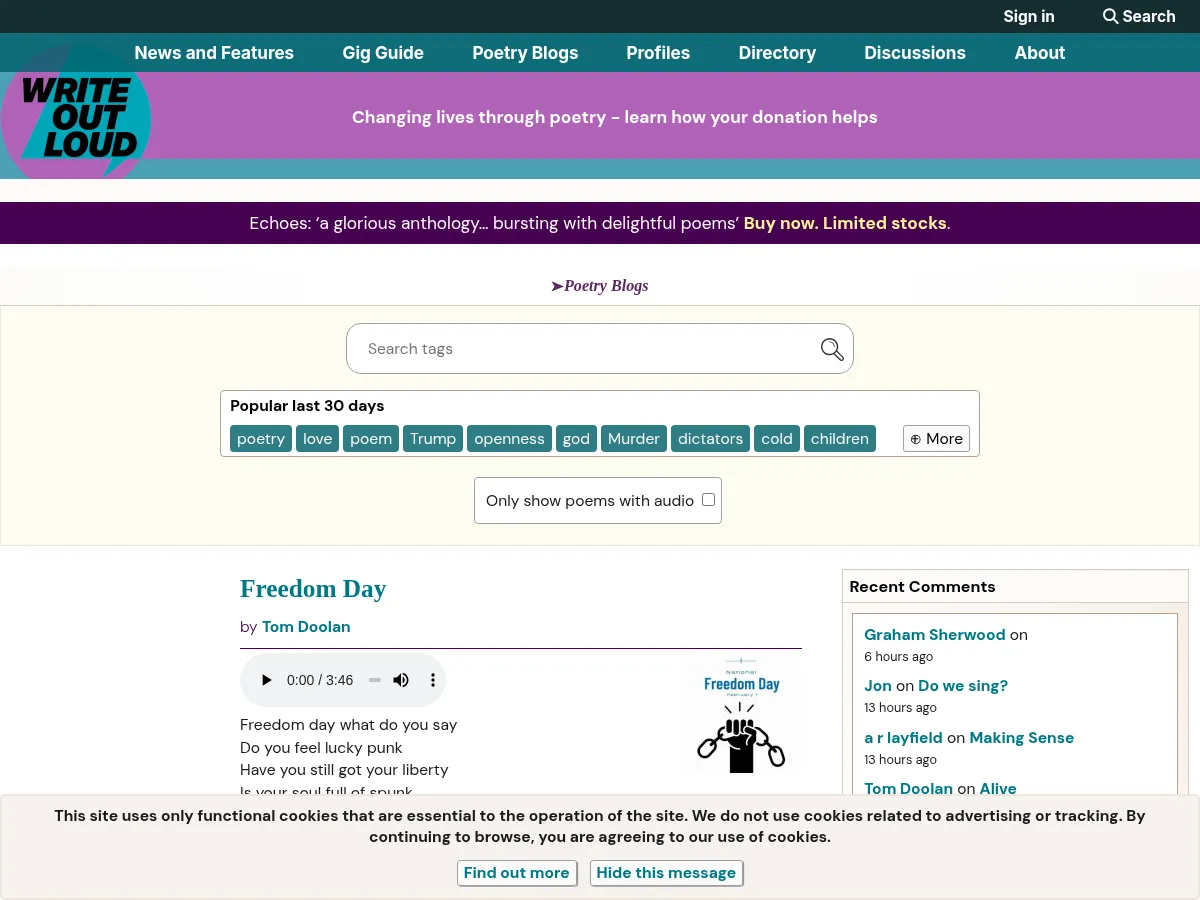Mute the audio player volume
Image resolution: width=1200 pixels, height=900 pixels.
pyautogui.click(x=401, y=680)
